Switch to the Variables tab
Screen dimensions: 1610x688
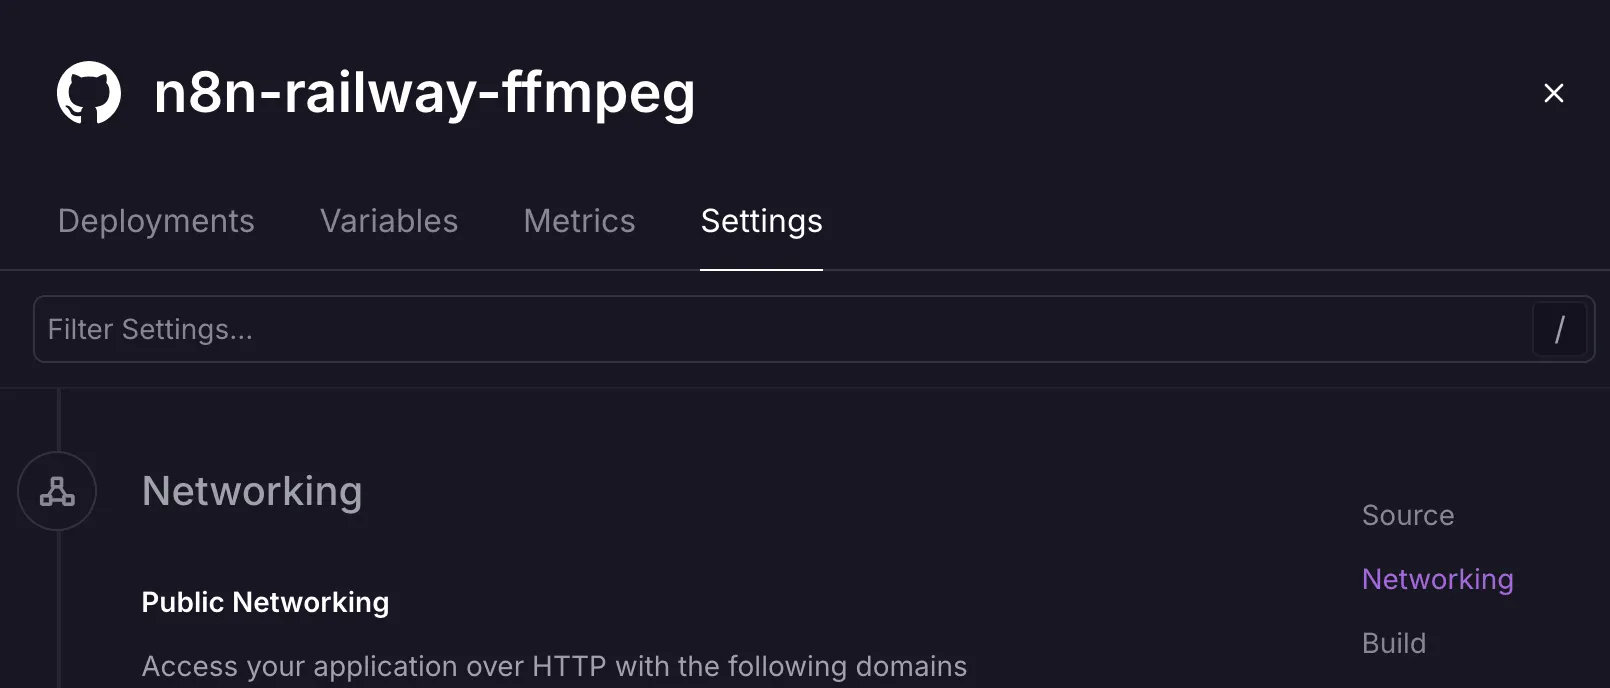(x=389, y=221)
